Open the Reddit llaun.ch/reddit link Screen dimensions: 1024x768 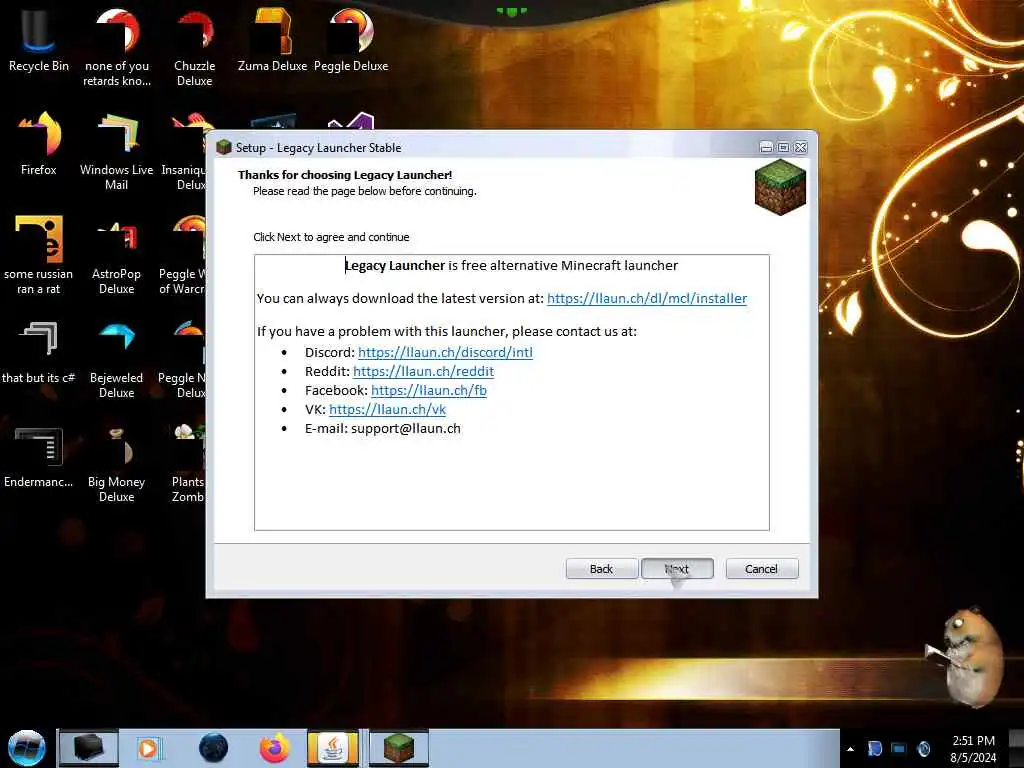click(423, 372)
